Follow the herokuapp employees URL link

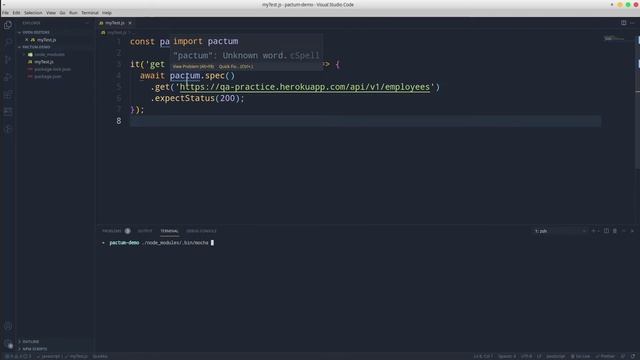coord(304,87)
